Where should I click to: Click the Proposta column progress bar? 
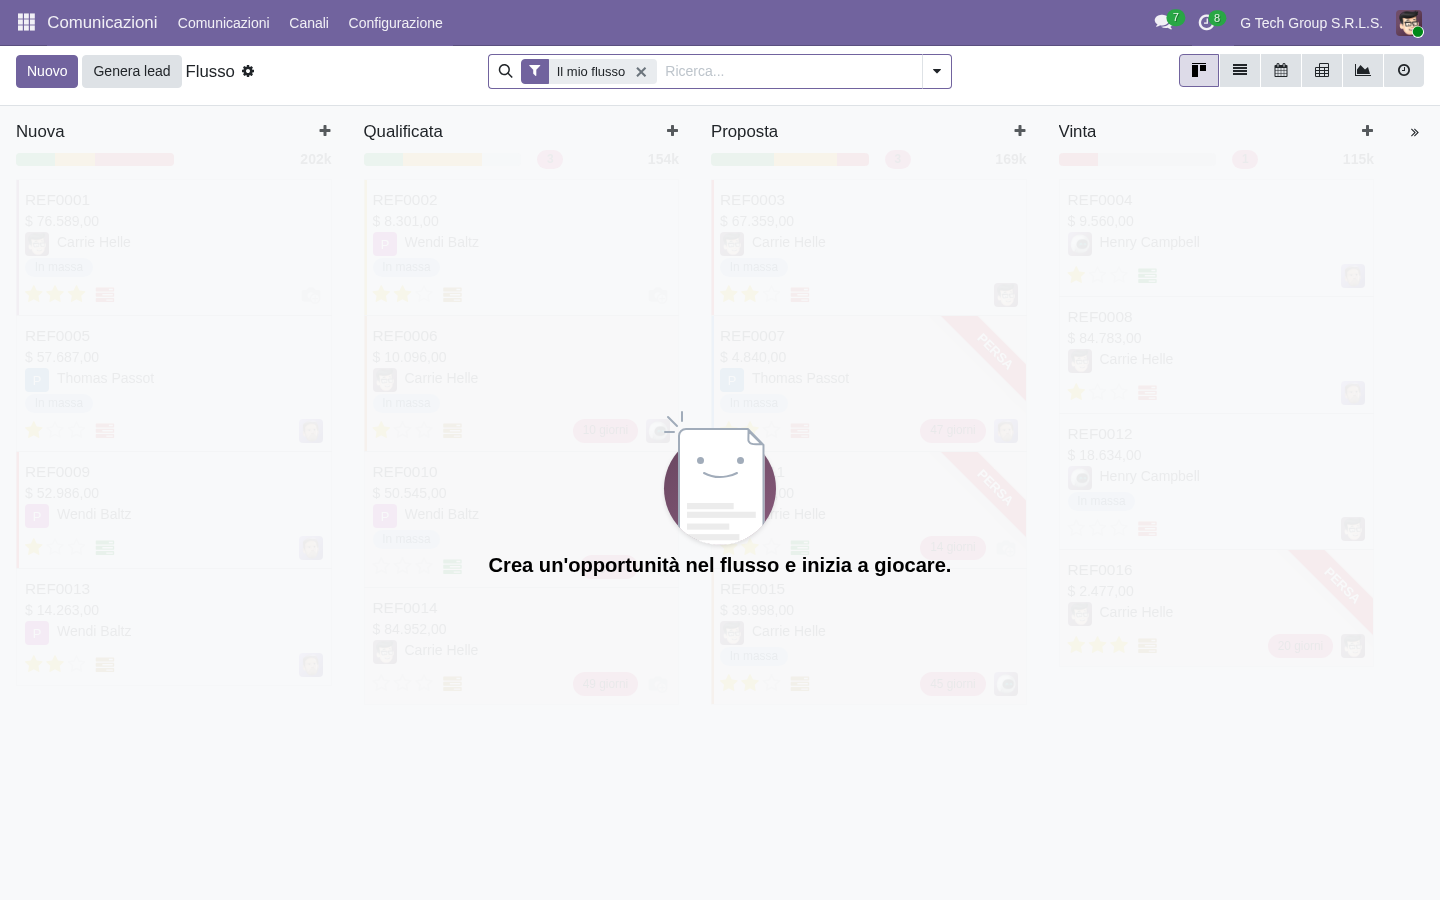tap(790, 159)
